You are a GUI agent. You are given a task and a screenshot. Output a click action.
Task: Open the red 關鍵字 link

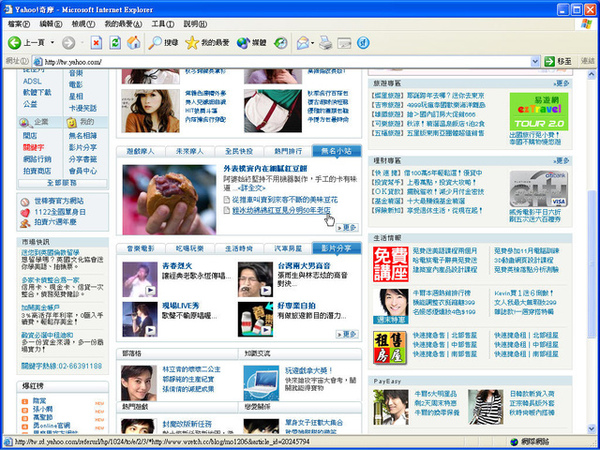pos(33,148)
